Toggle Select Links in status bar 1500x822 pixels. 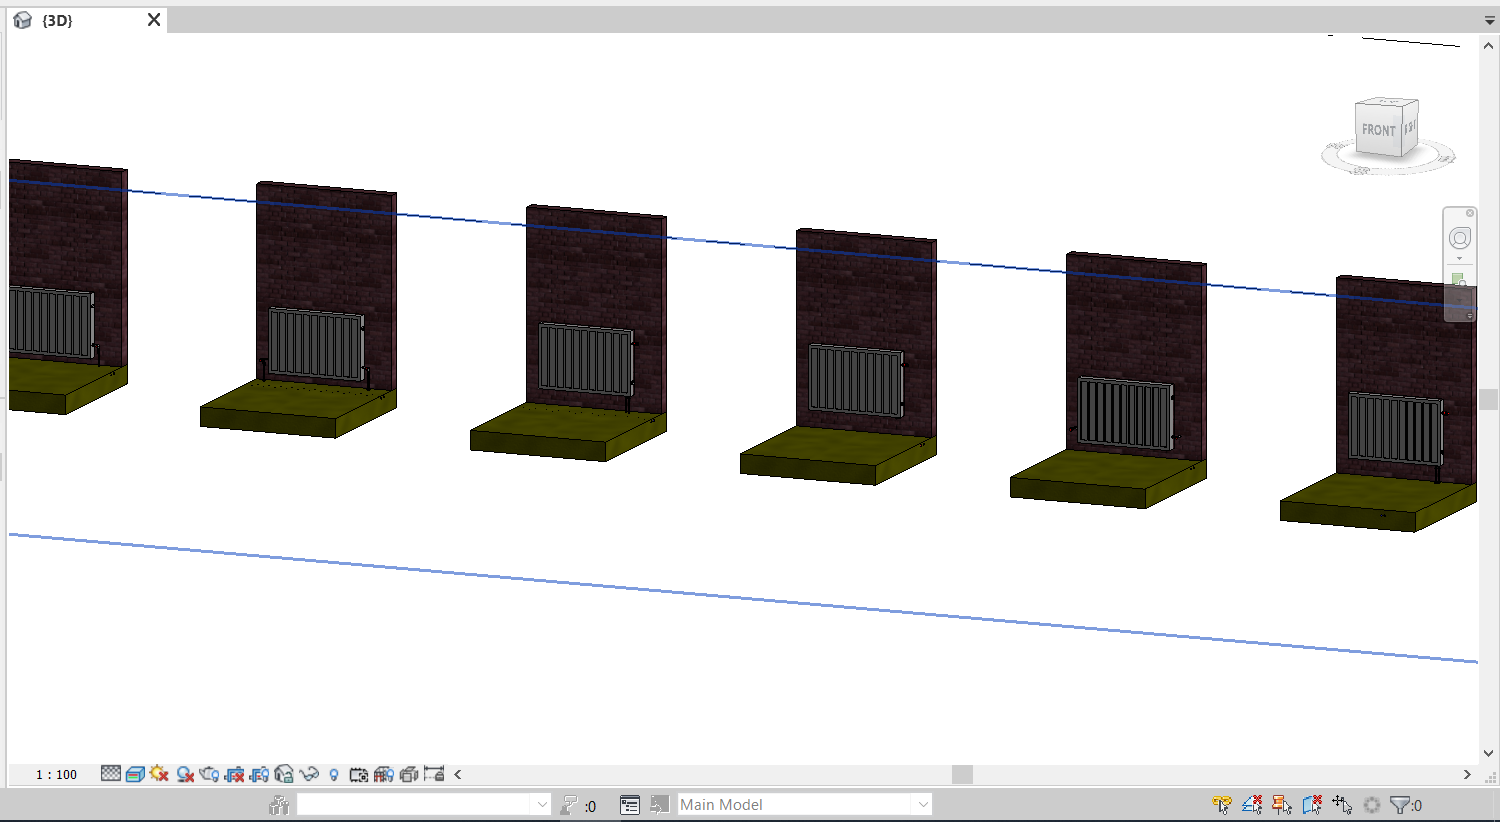pos(1222,805)
